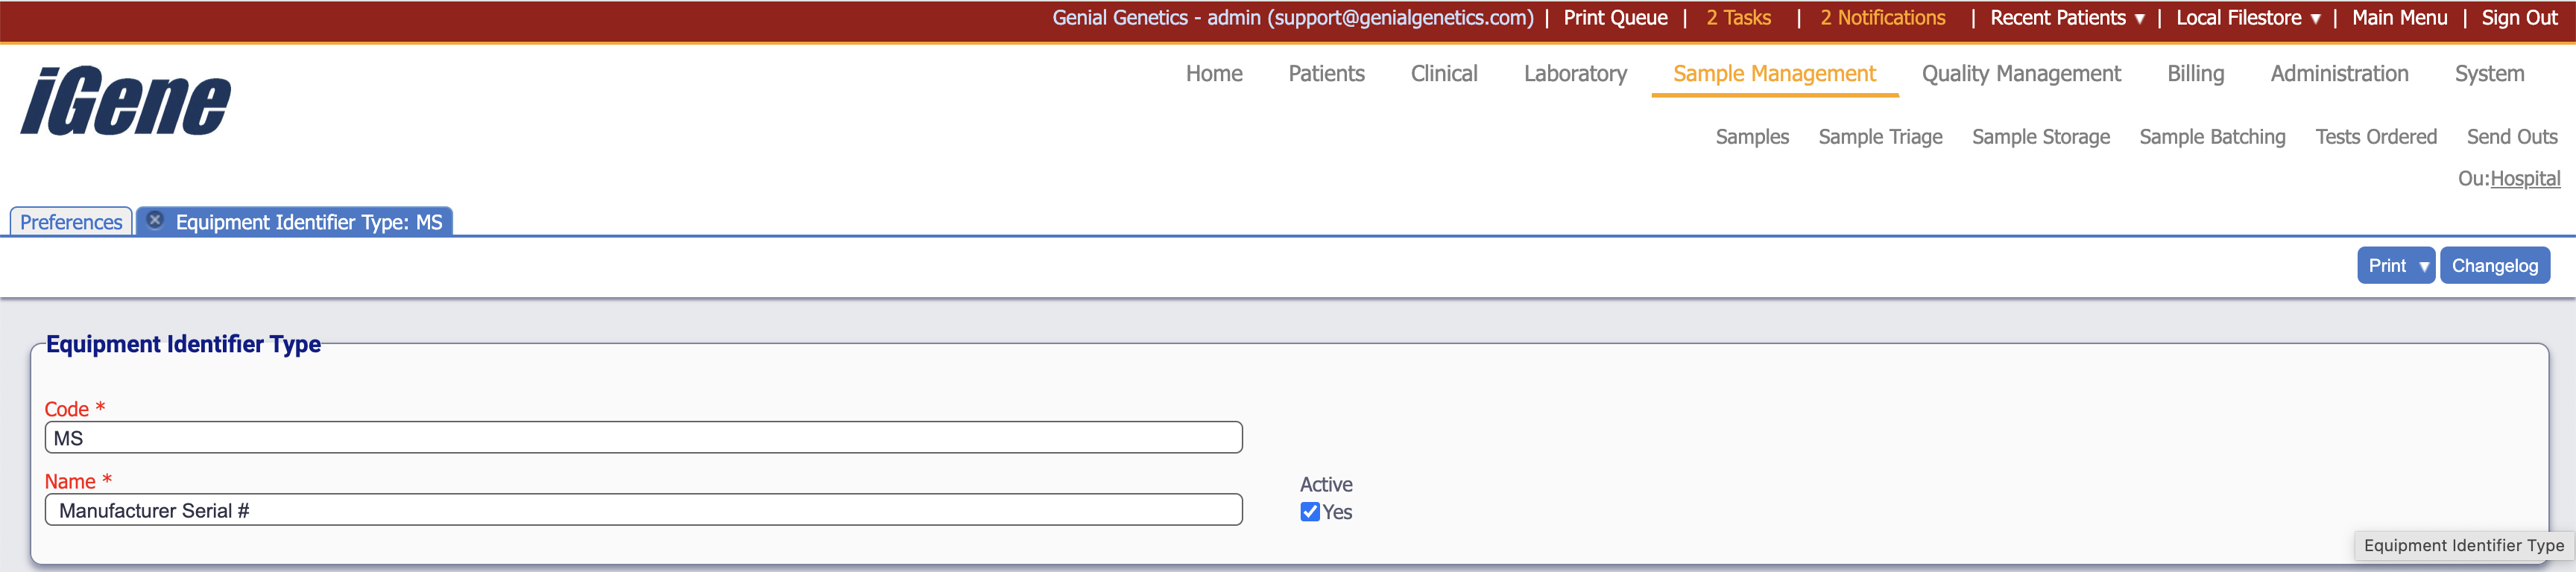2576x572 pixels.
Task: Switch to the Preferences tab
Action: (71, 222)
